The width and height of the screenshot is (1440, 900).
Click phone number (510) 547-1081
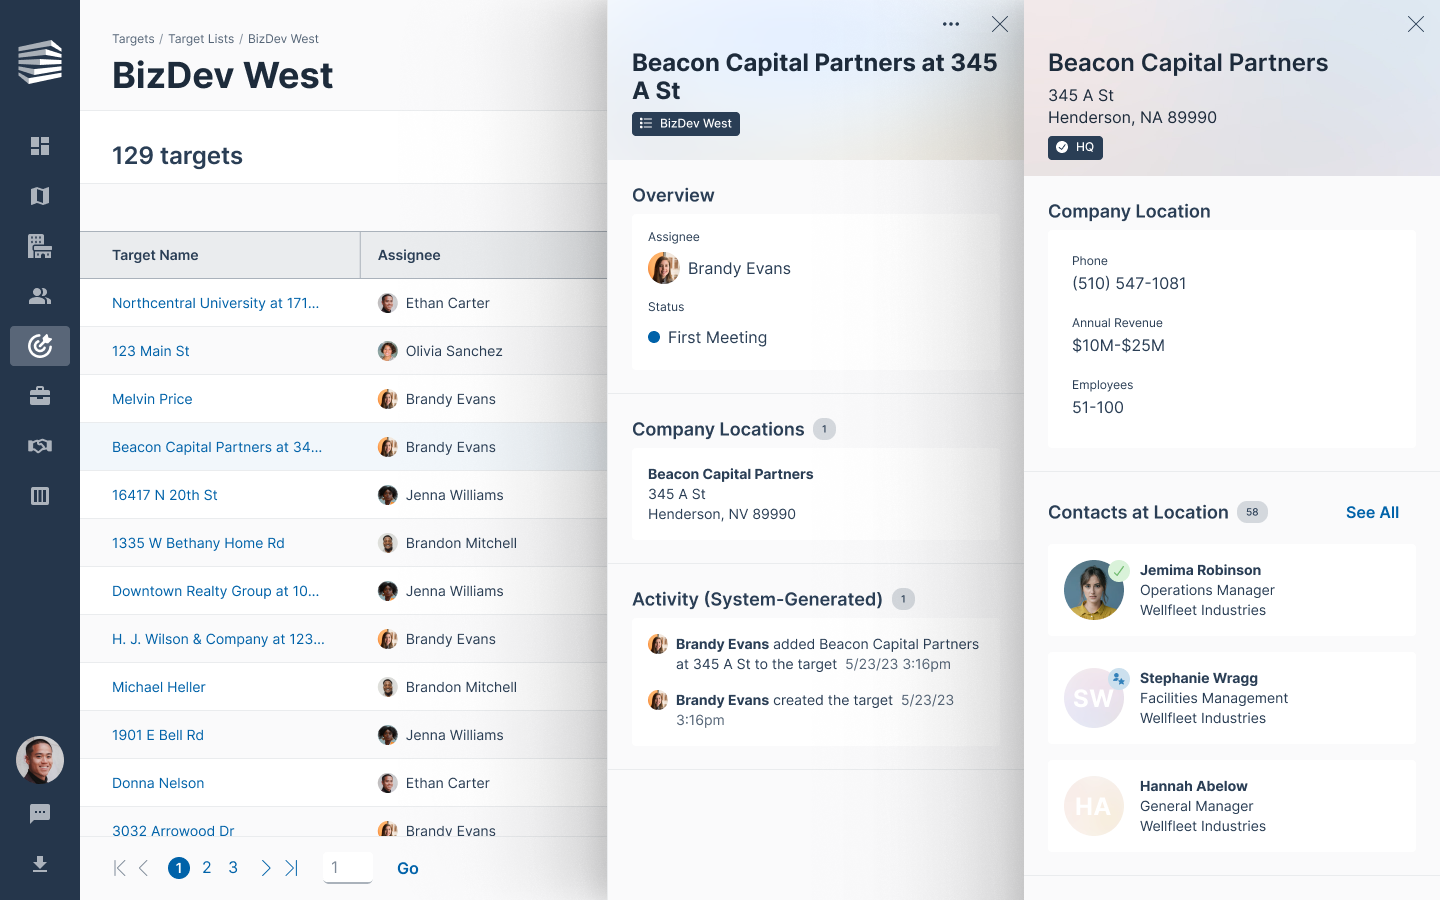(1129, 283)
